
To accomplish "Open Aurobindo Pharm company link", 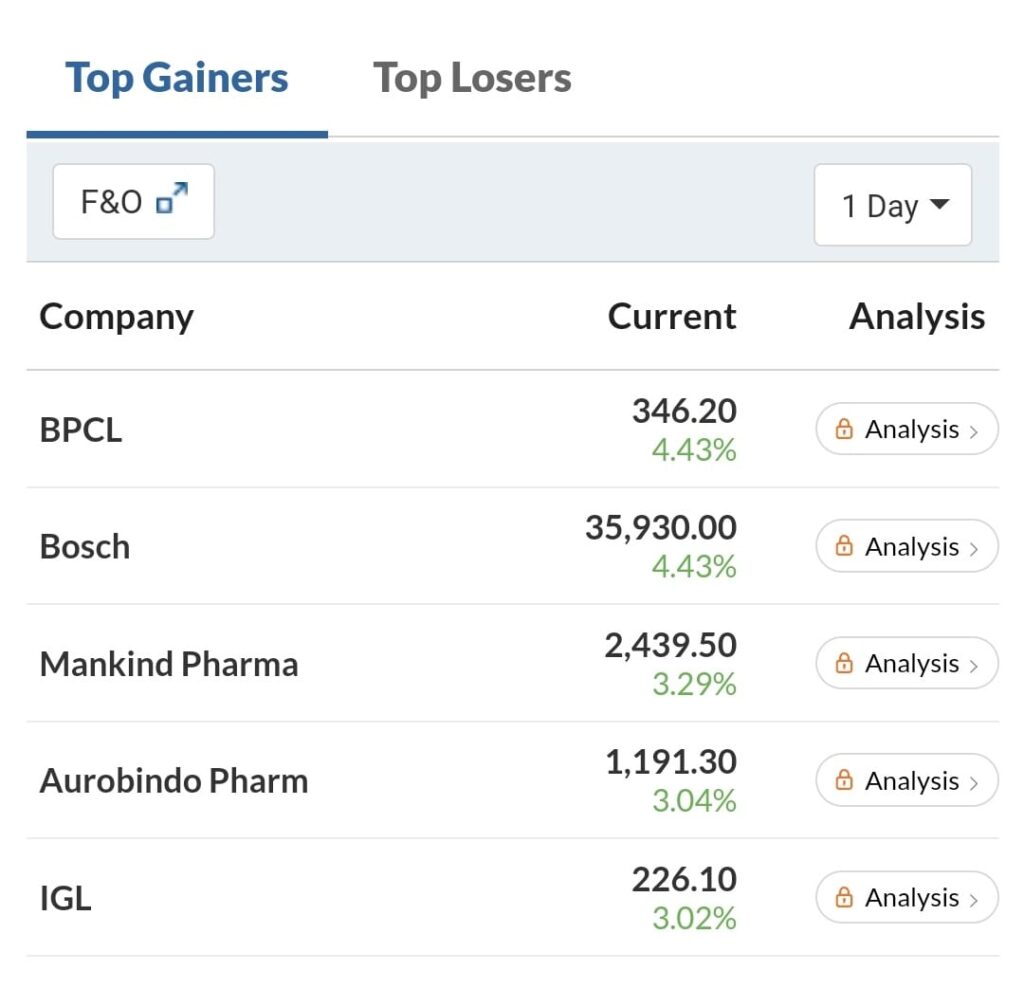I will [x=174, y=781].
